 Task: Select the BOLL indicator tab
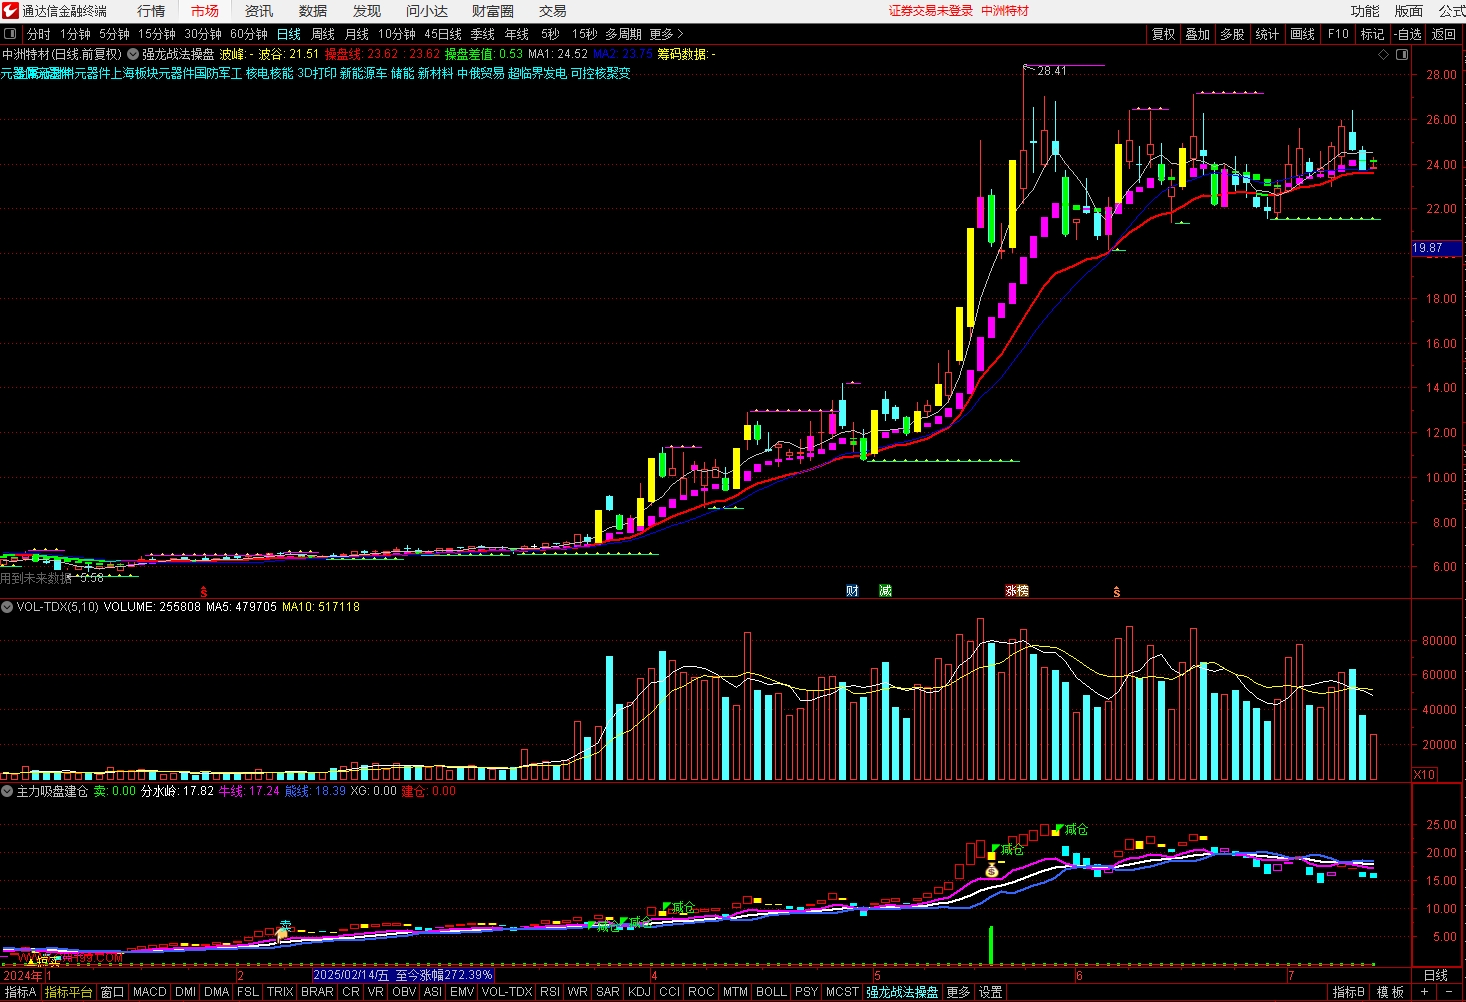771,992
